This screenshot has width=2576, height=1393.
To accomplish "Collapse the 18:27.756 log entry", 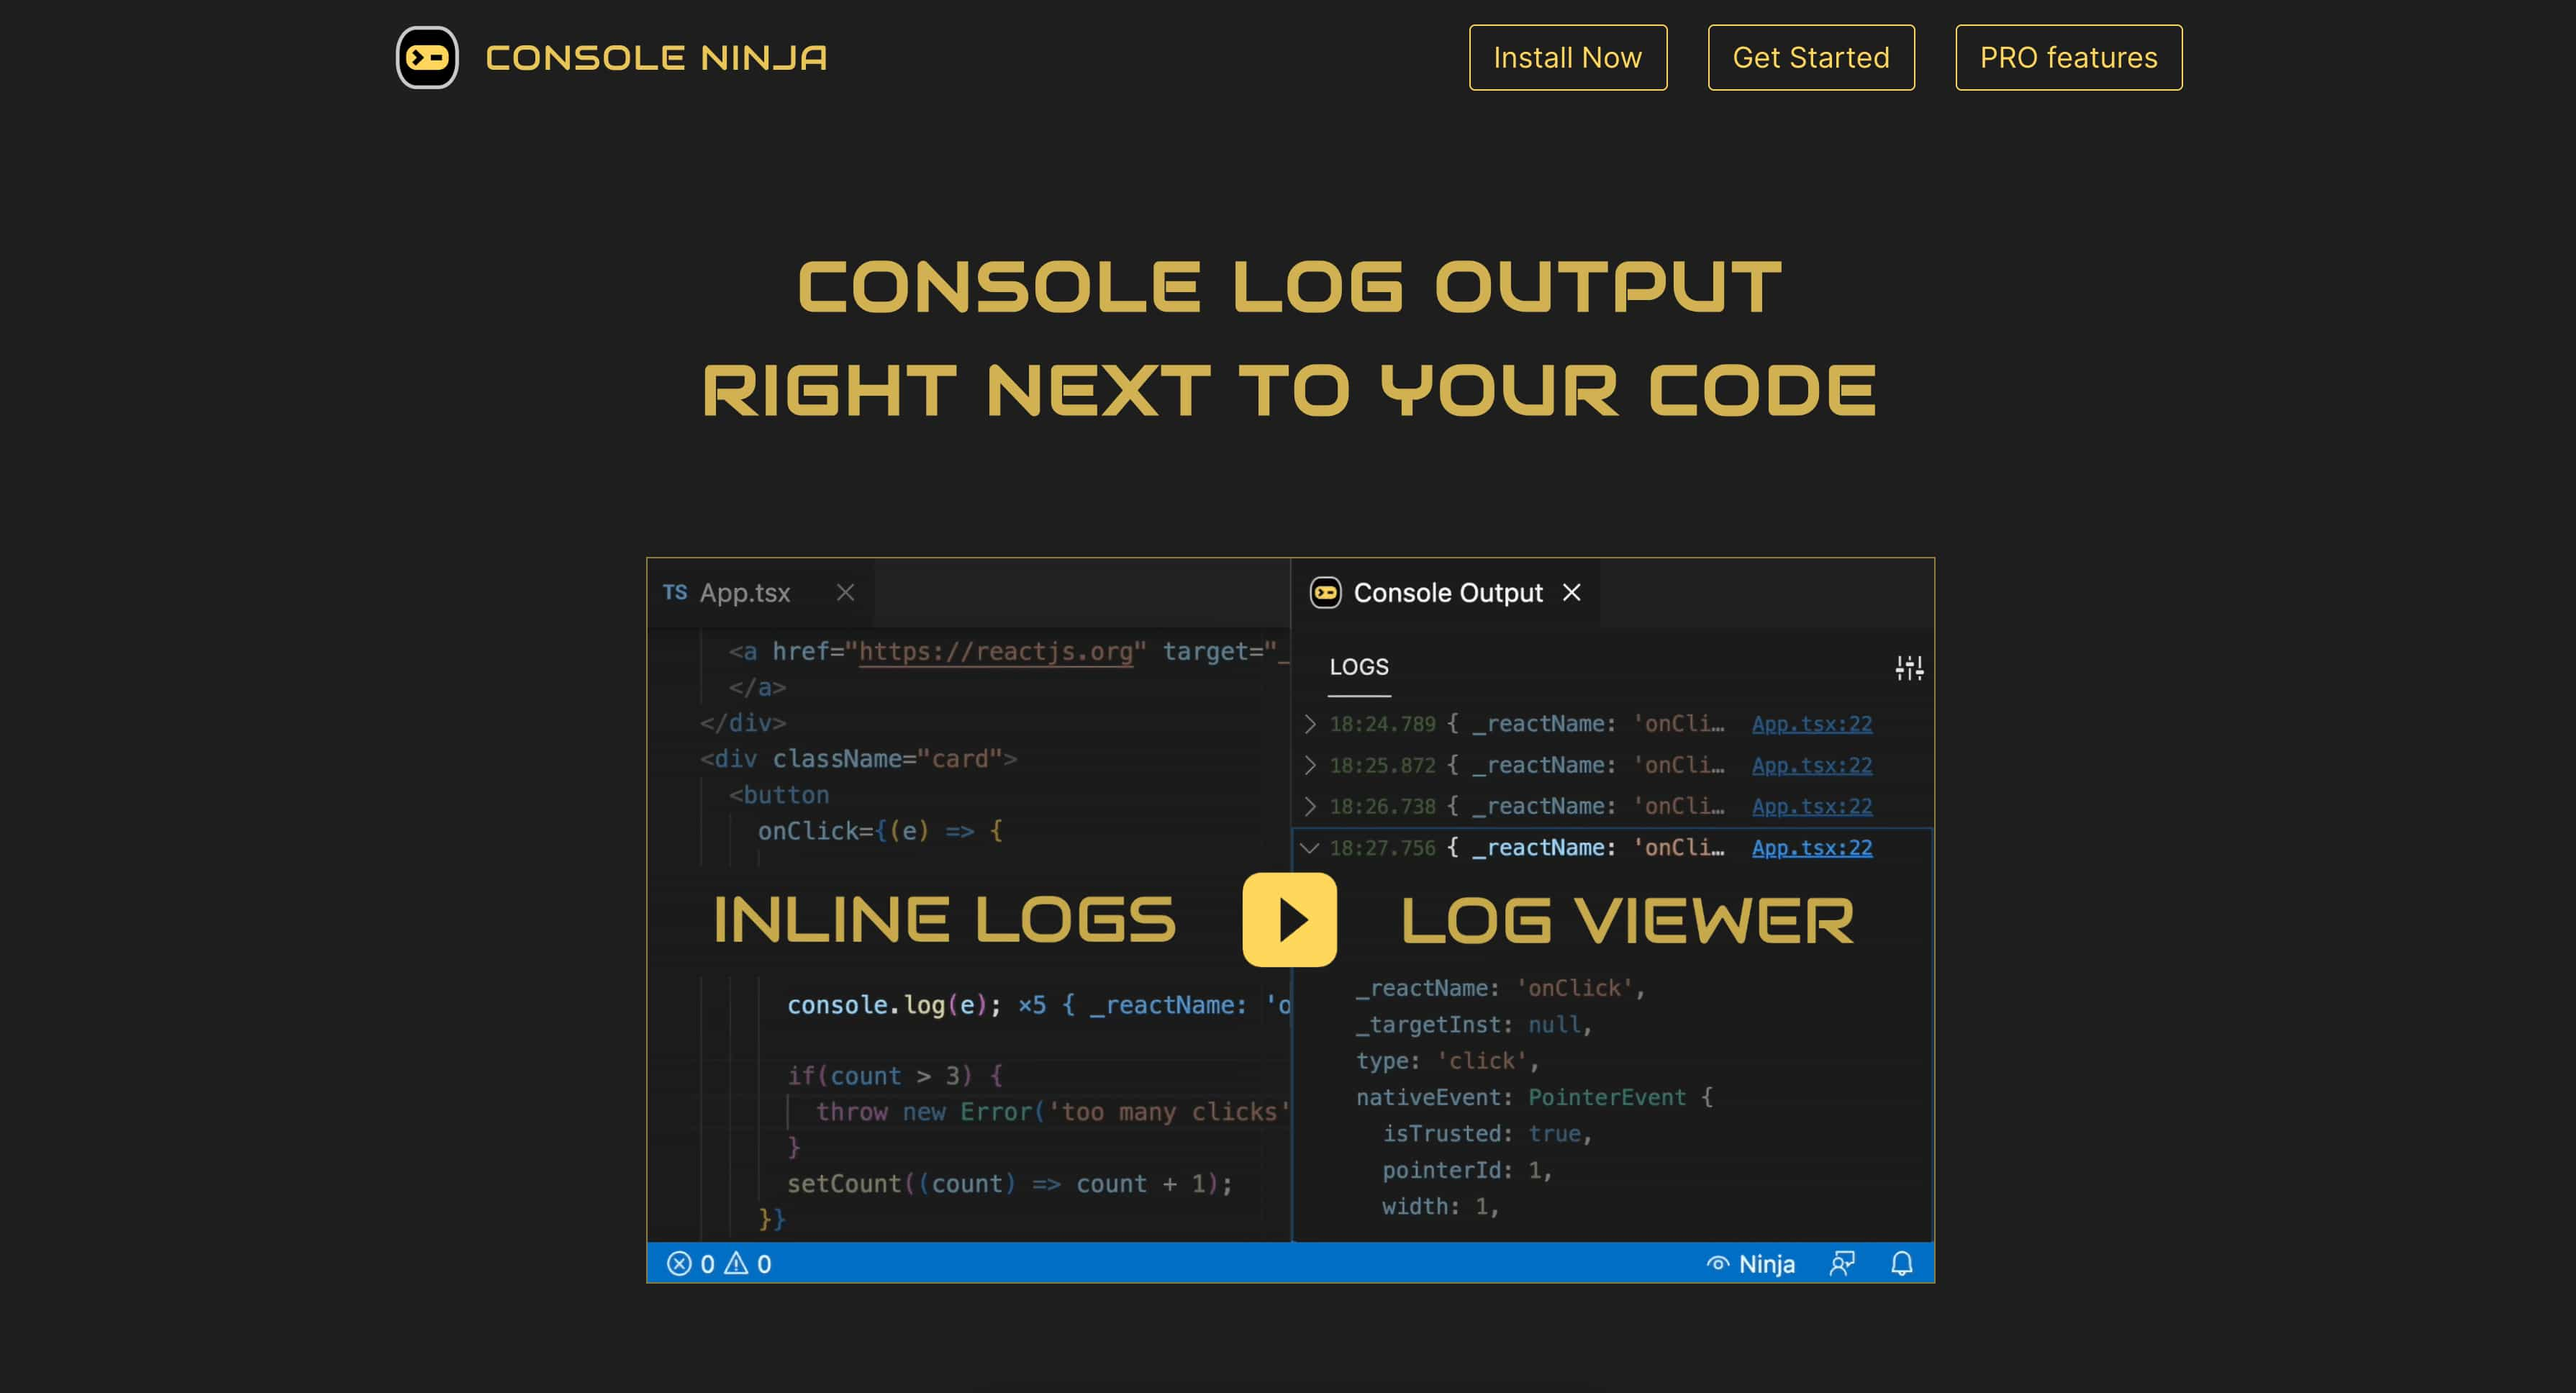I will (1309, 848).
